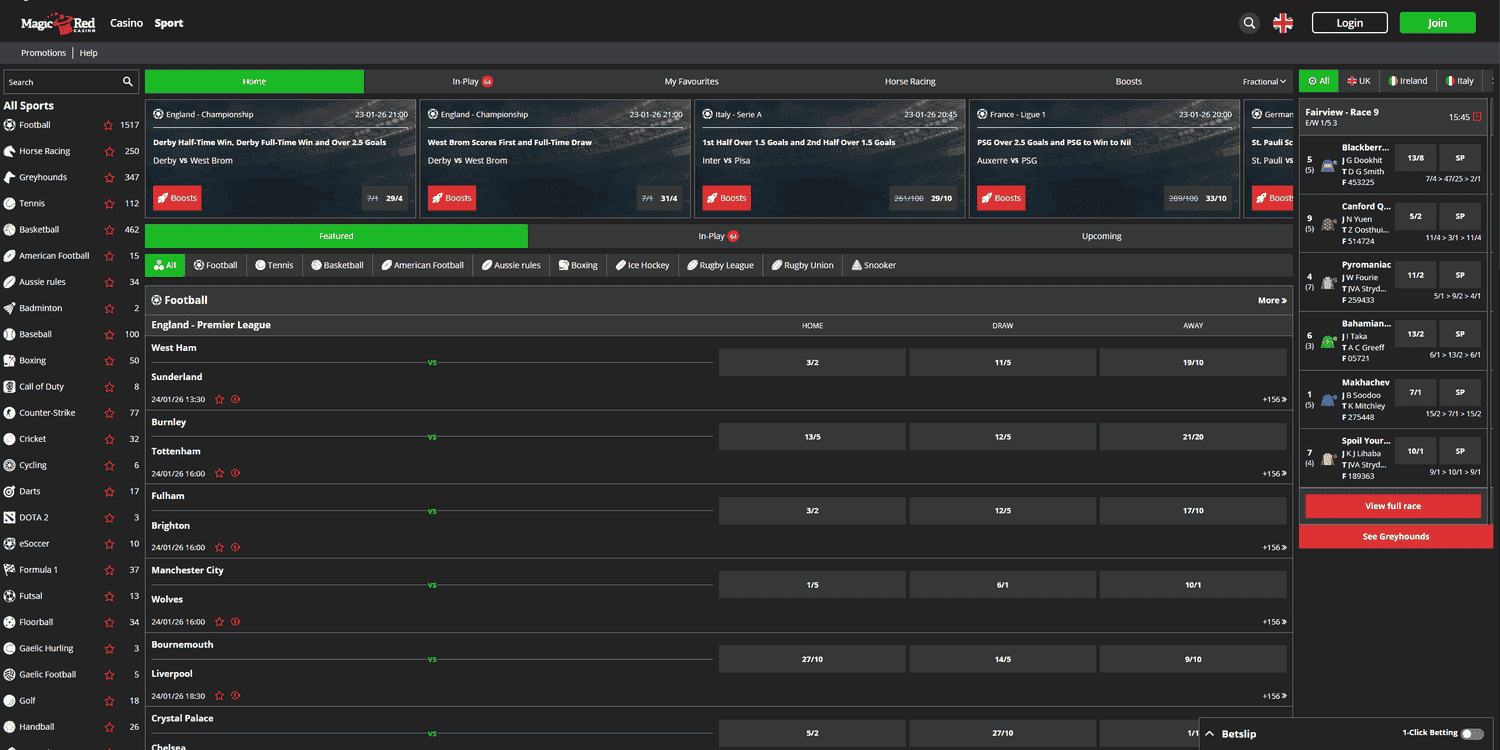Select the Football icon in the sports sidebar
1500x750 pixels.
pyautogui.click(x=11, y=125)
